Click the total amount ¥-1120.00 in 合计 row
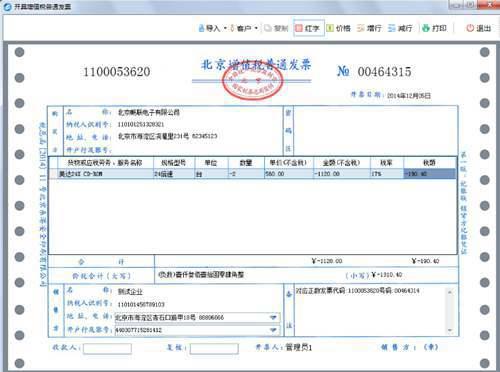The width and height of the screenshot is (500, 372). coord(327,261)
